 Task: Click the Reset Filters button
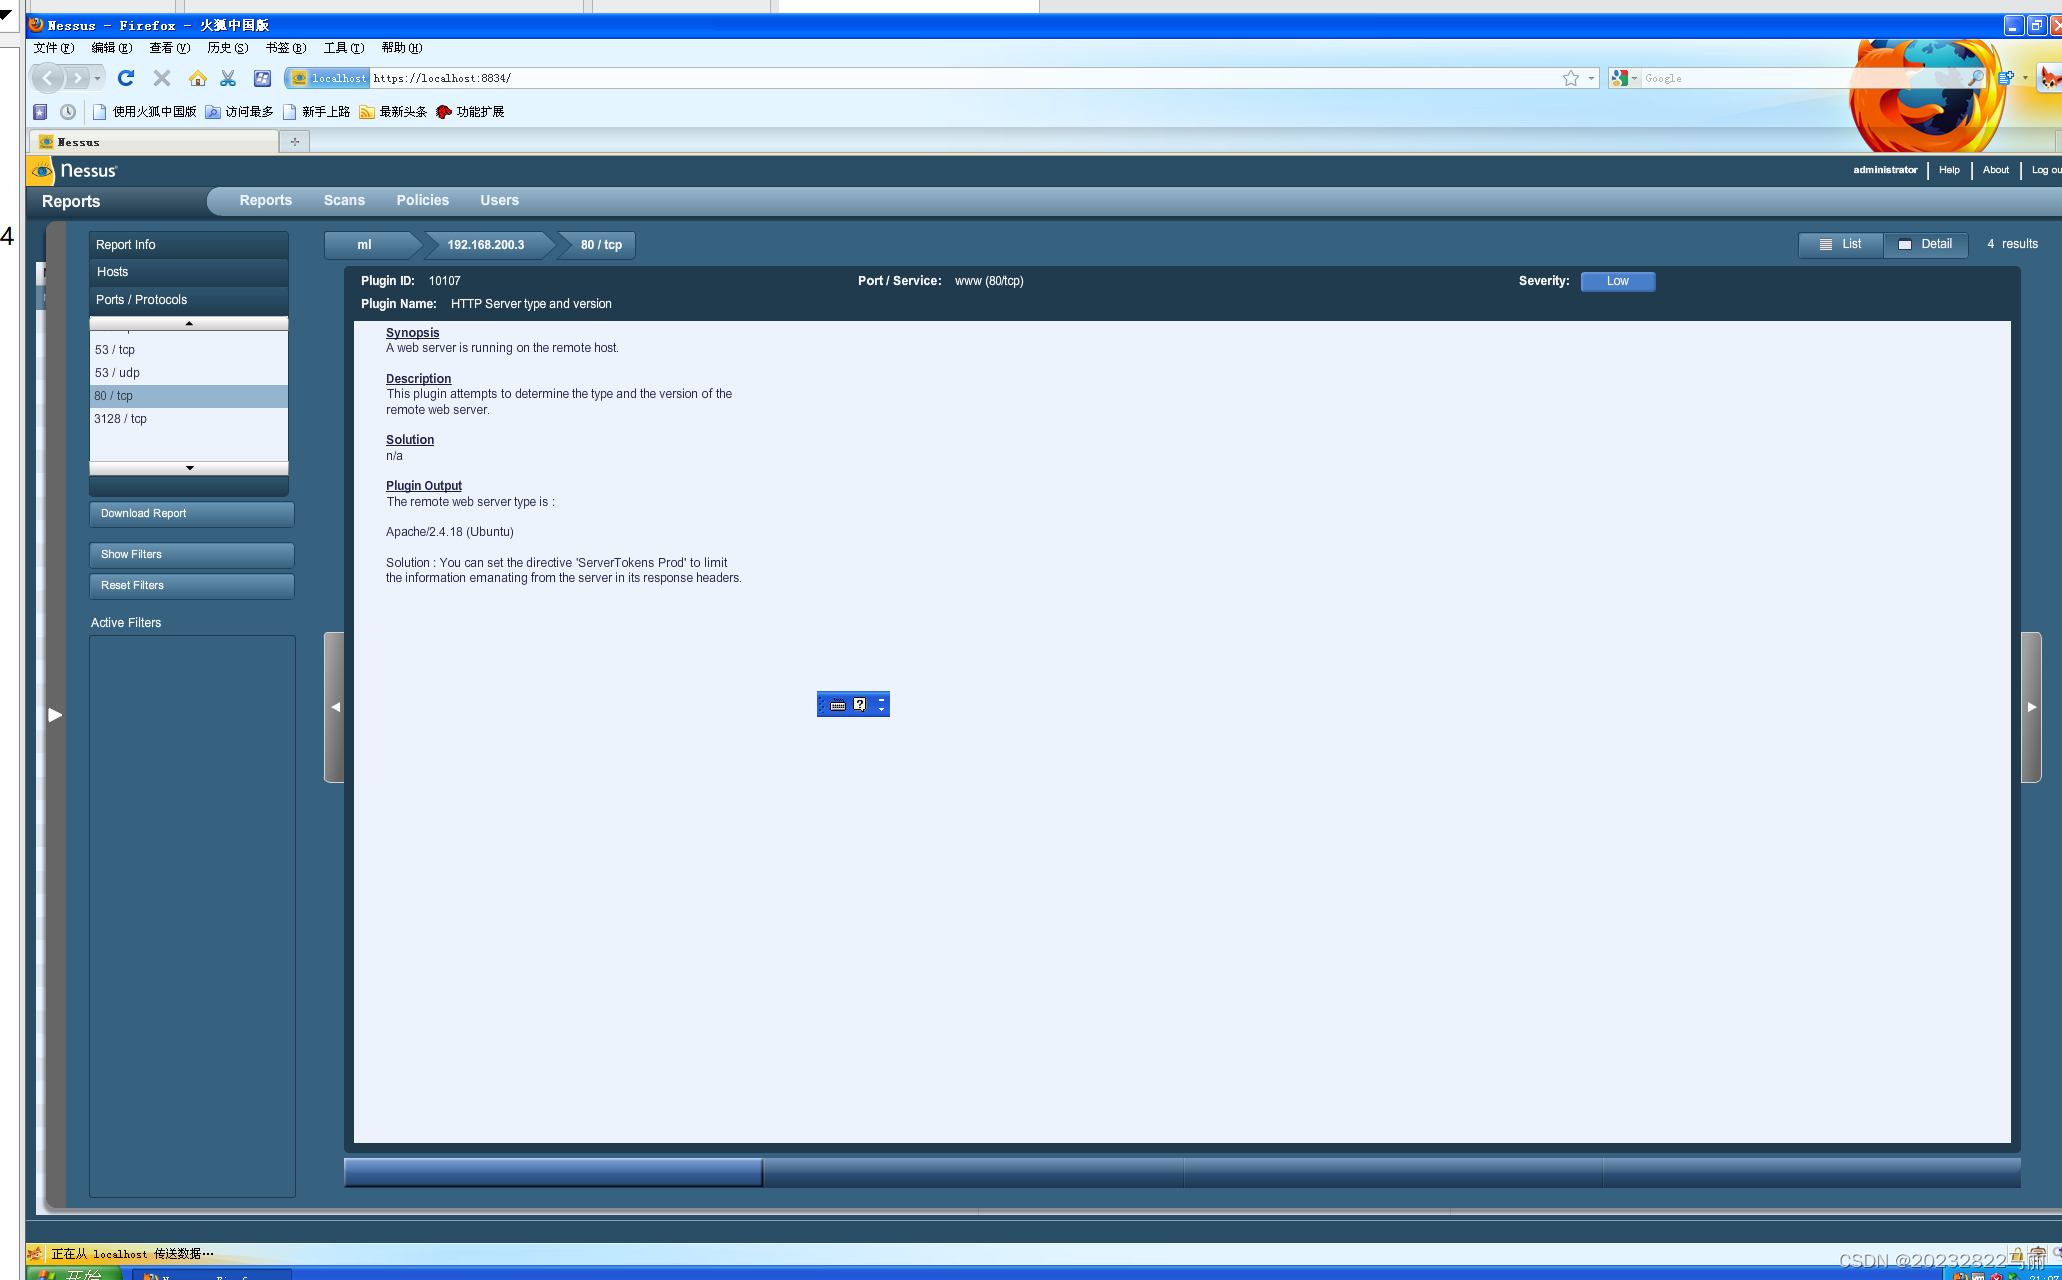pos(192,586)
